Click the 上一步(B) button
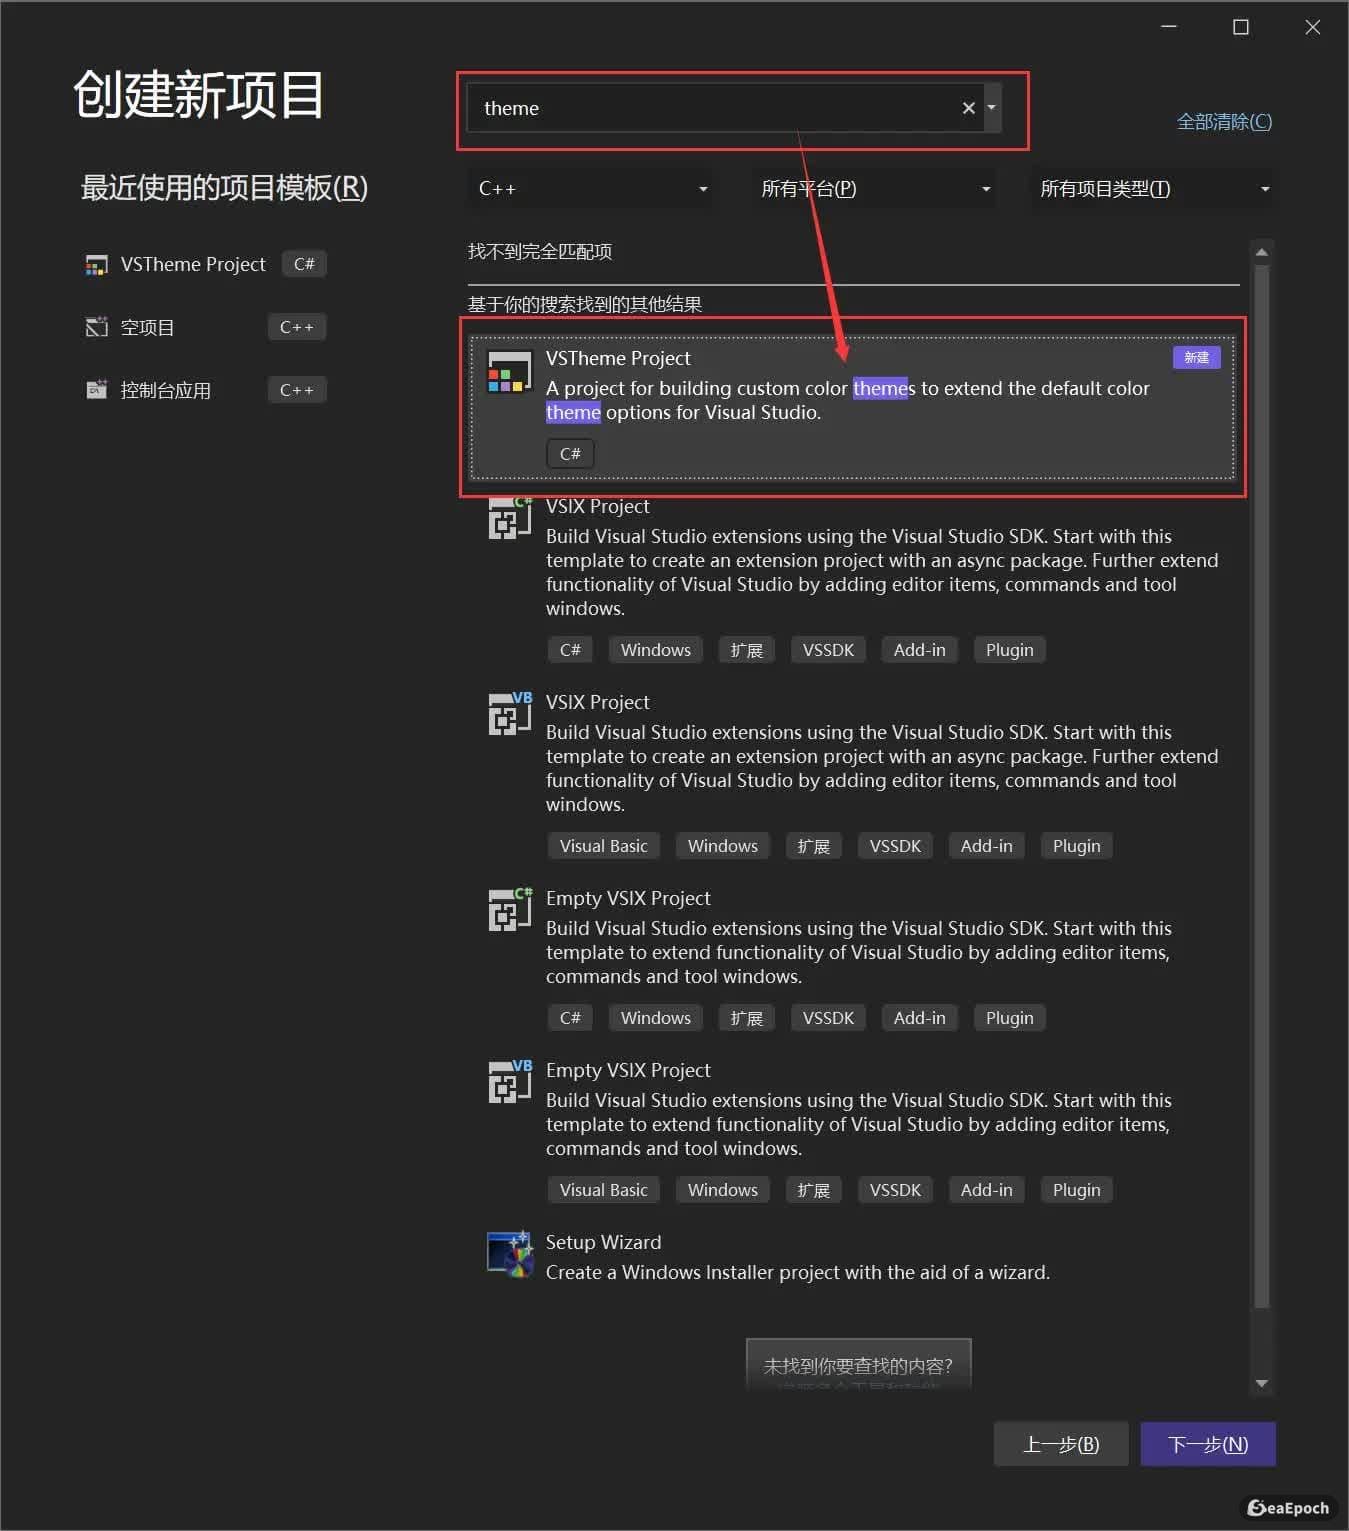Image resolution: width=1349 pixels, height=1531 pixels. pyautogui.click(x=1061, y=1444)
